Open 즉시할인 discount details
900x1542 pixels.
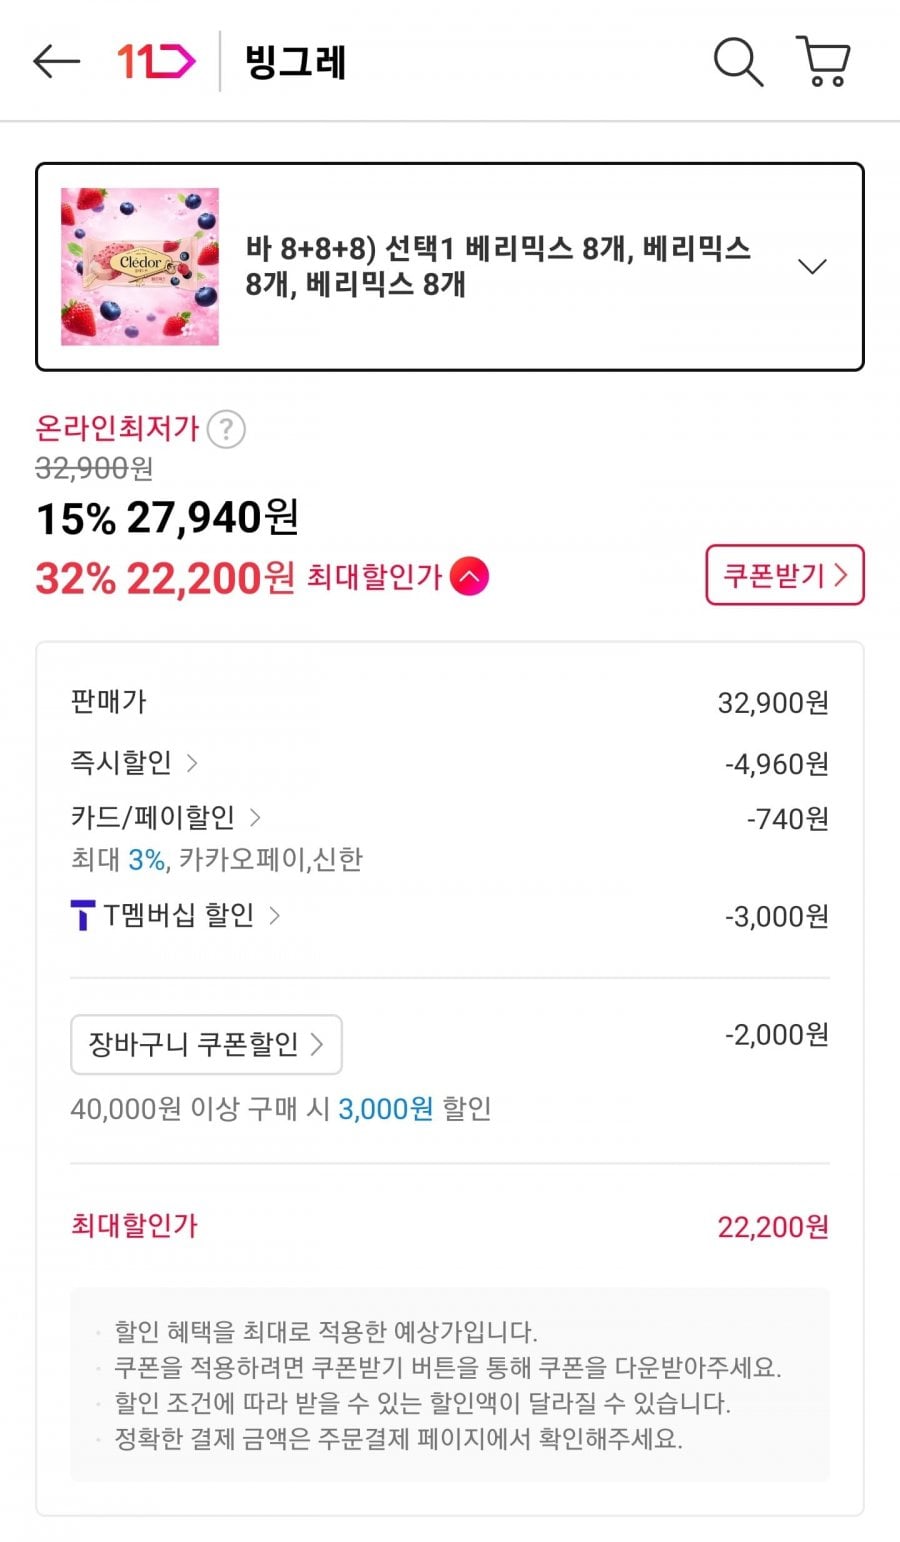pos(133,763)
